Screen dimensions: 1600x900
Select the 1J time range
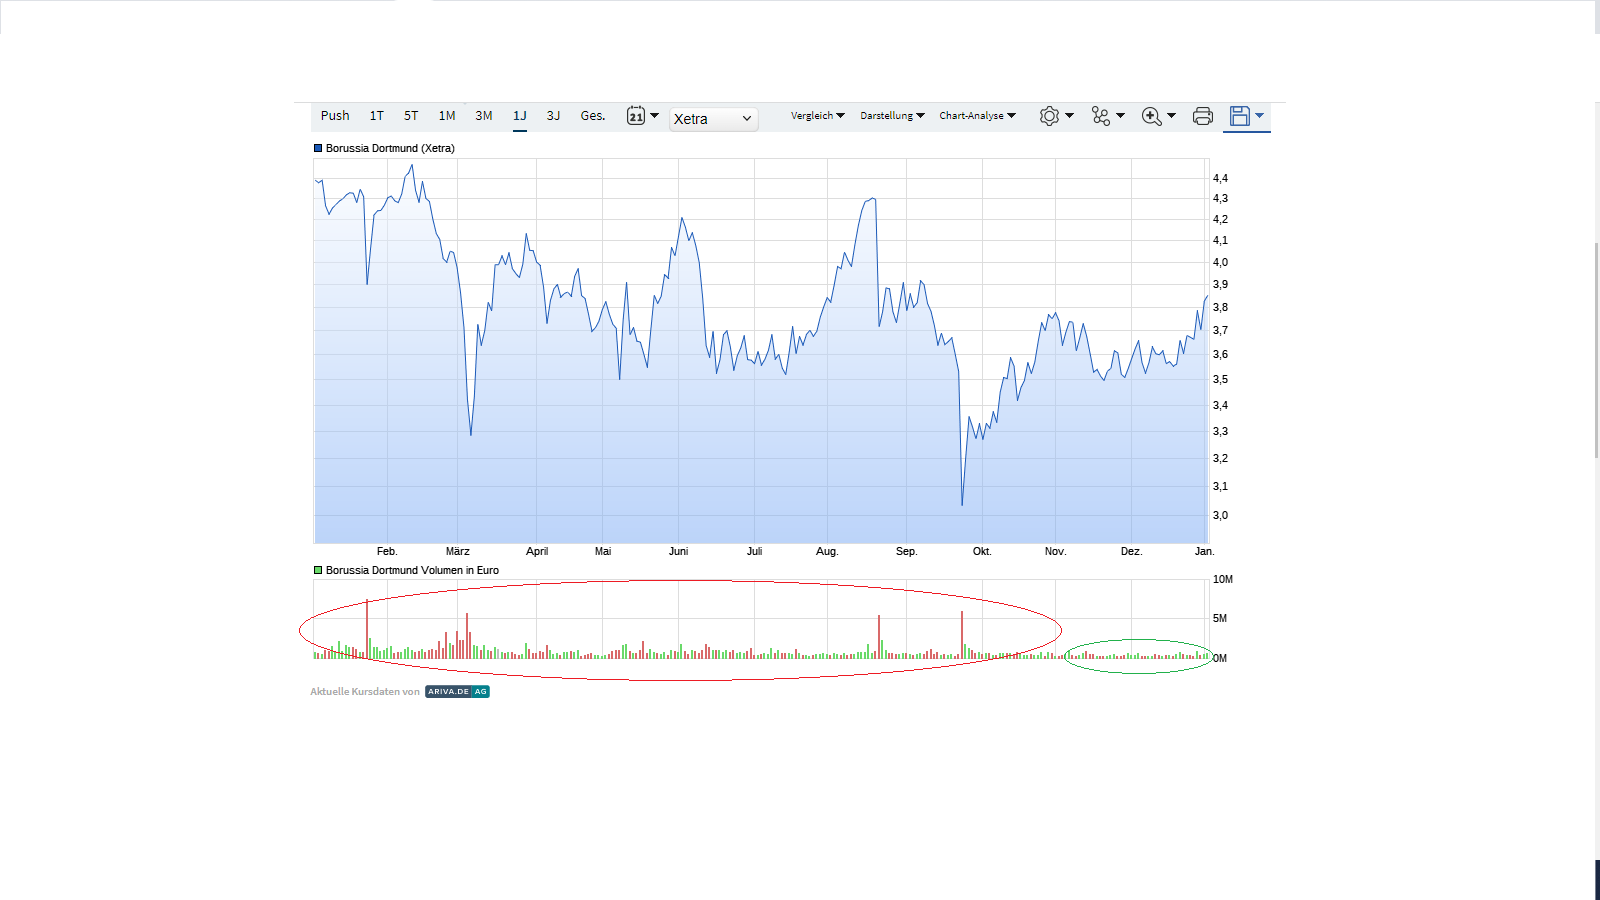(520, 116)
